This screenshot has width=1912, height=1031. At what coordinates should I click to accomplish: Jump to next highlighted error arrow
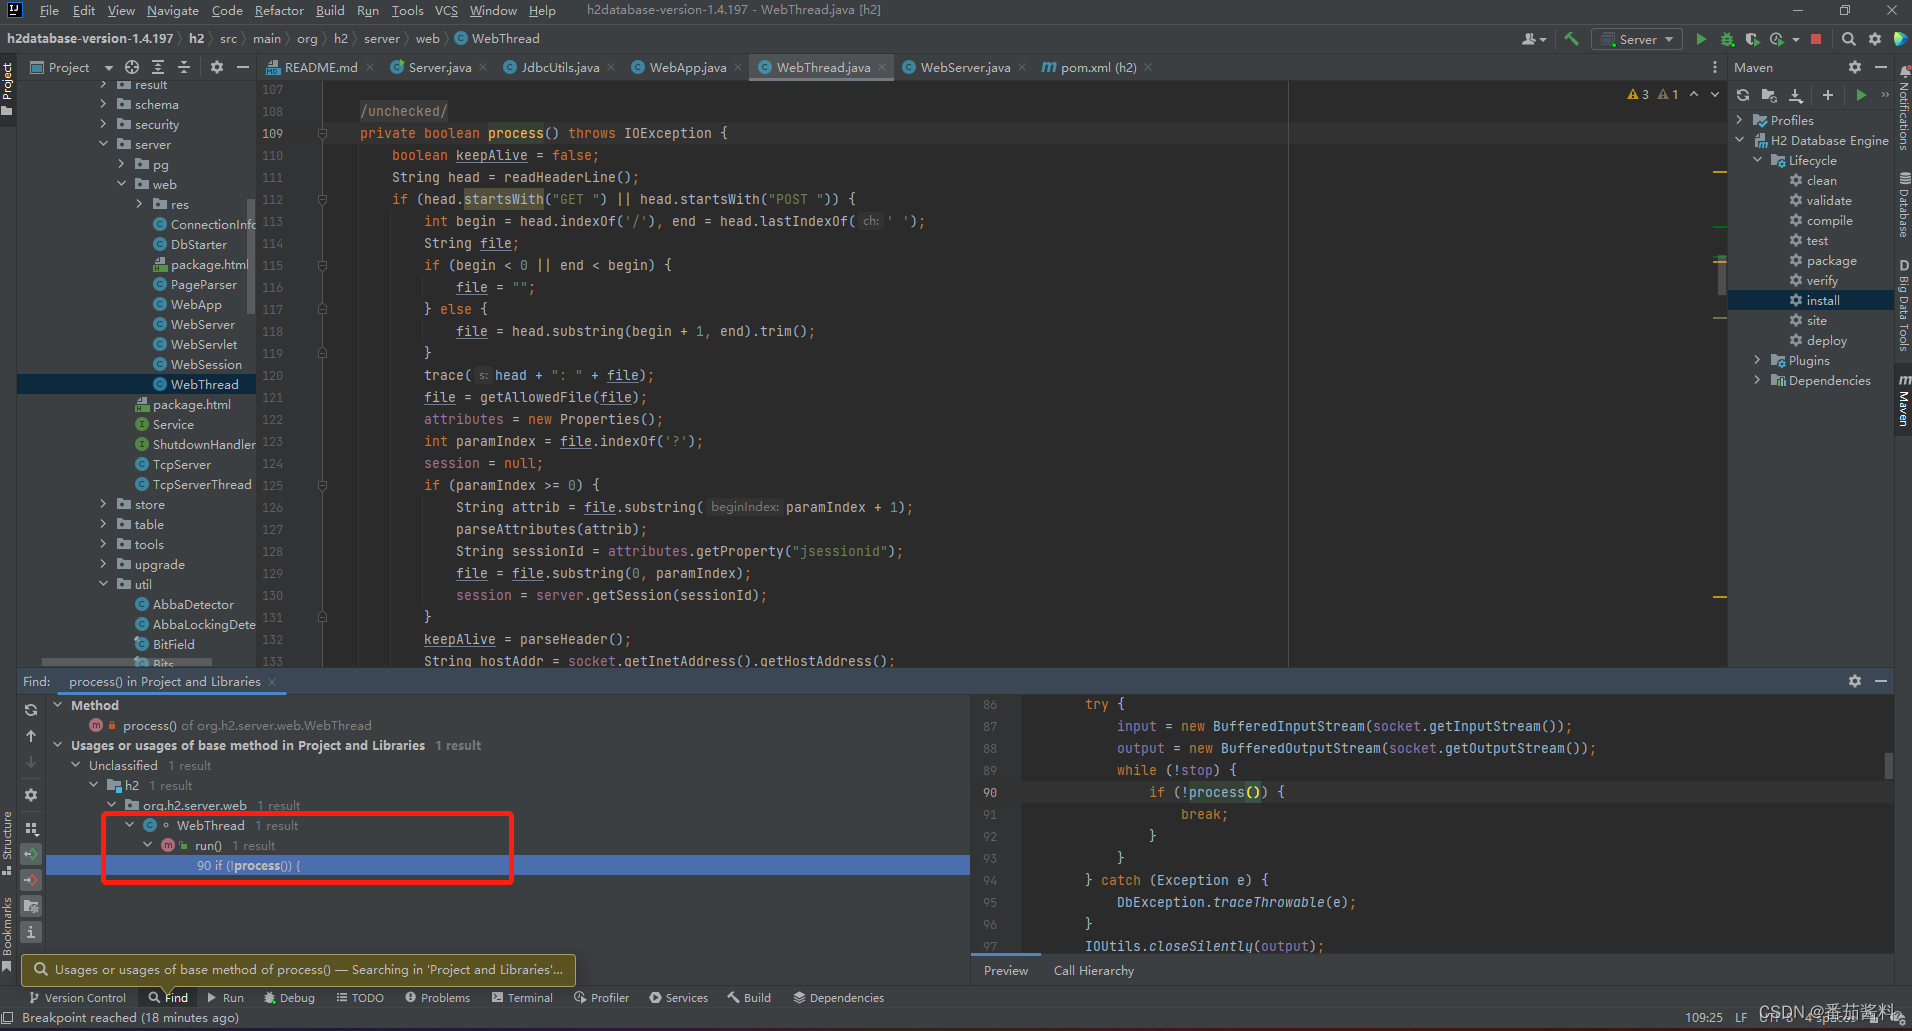click(1715, 94)
